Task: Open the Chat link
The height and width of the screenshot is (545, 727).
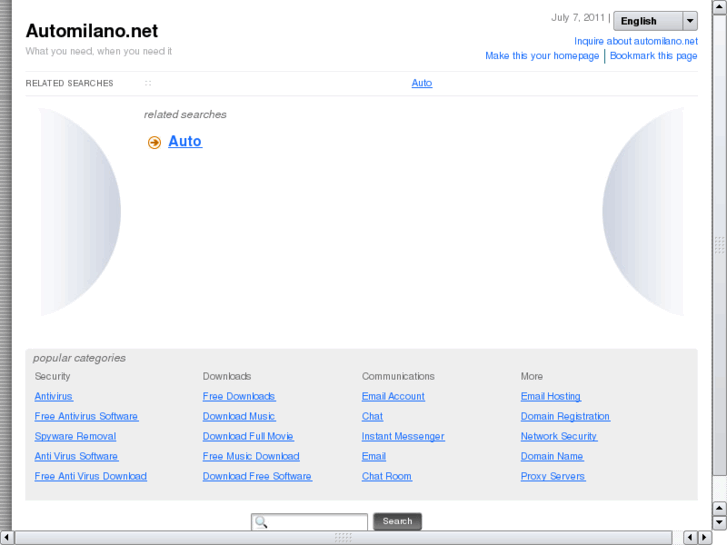Action: (x=372, y=417)
